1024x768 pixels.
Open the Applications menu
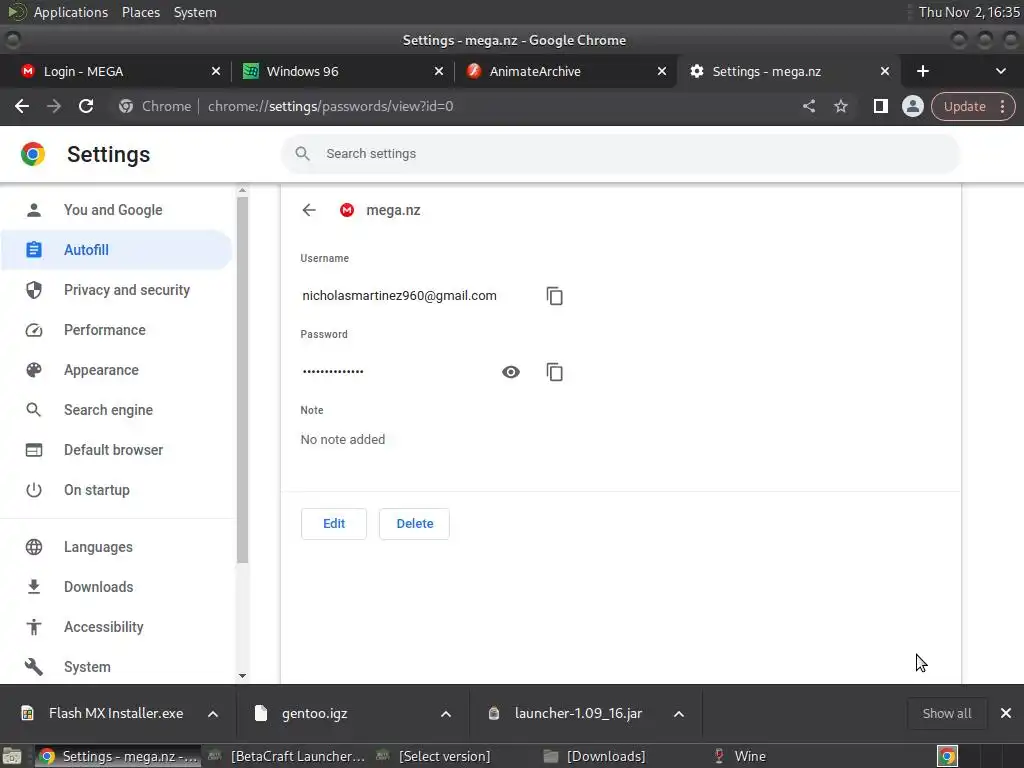click(x=71, y=12)
